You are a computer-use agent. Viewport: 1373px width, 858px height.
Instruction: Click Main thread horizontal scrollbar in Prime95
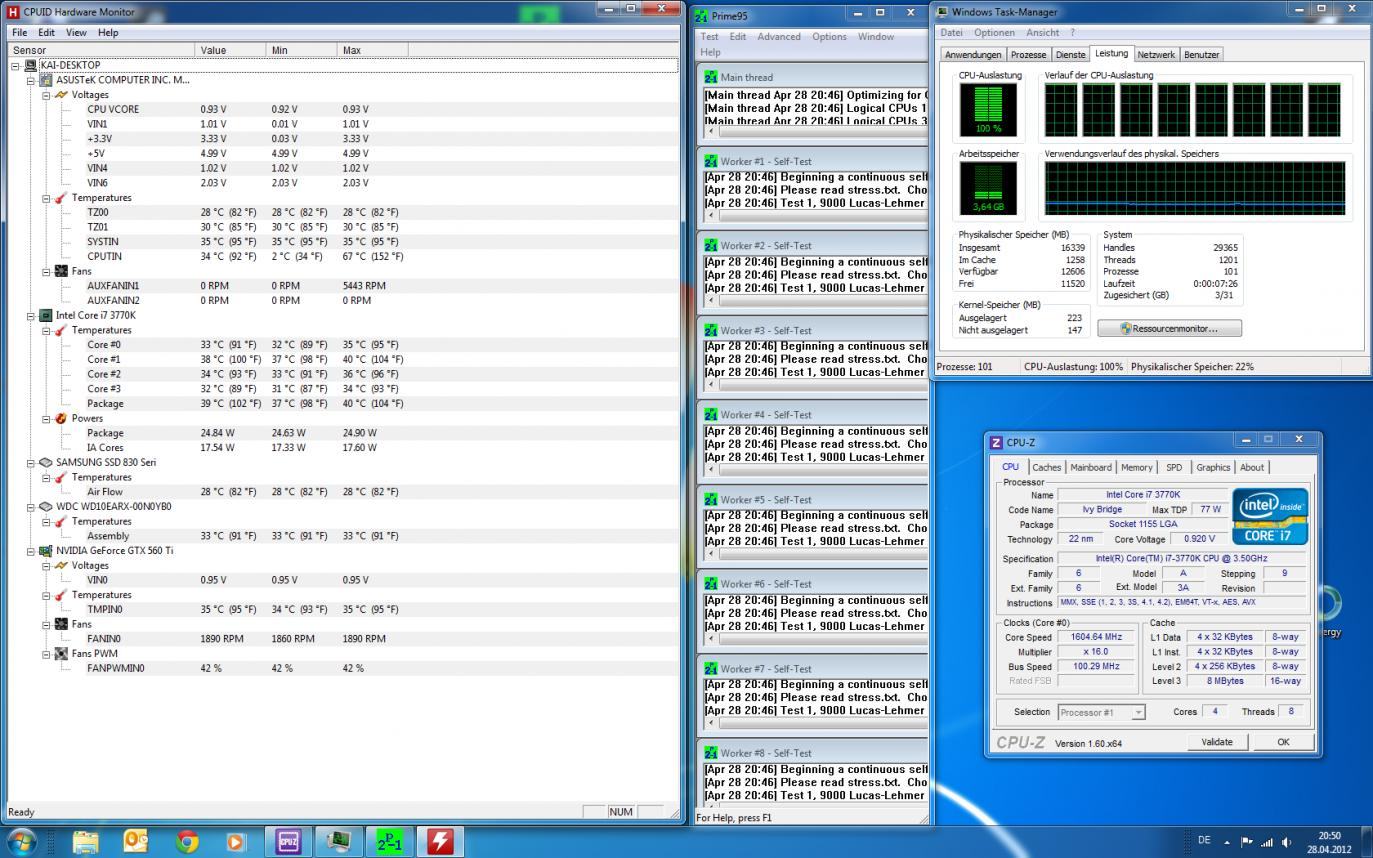pyautogui.click(x=816, y=131)
